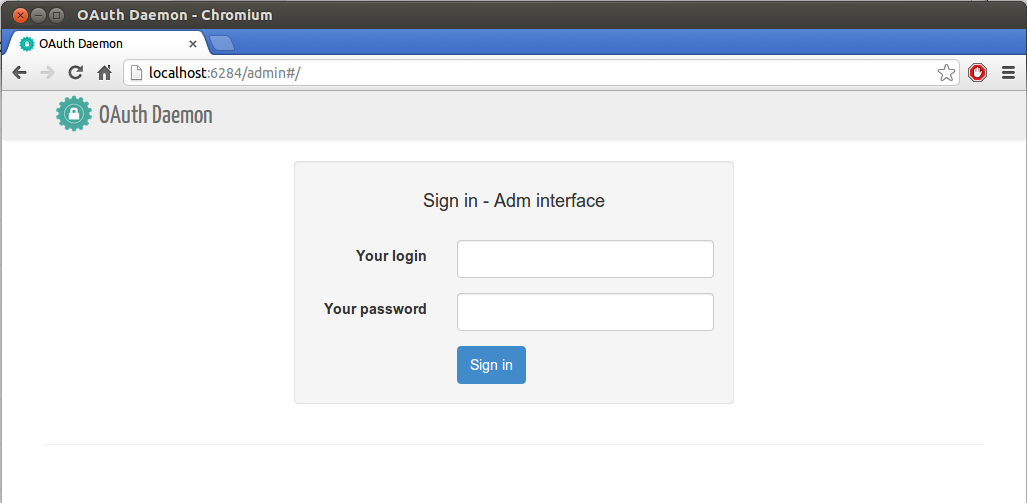Reload the current page

pyautogui.click(x=75, y=73)
